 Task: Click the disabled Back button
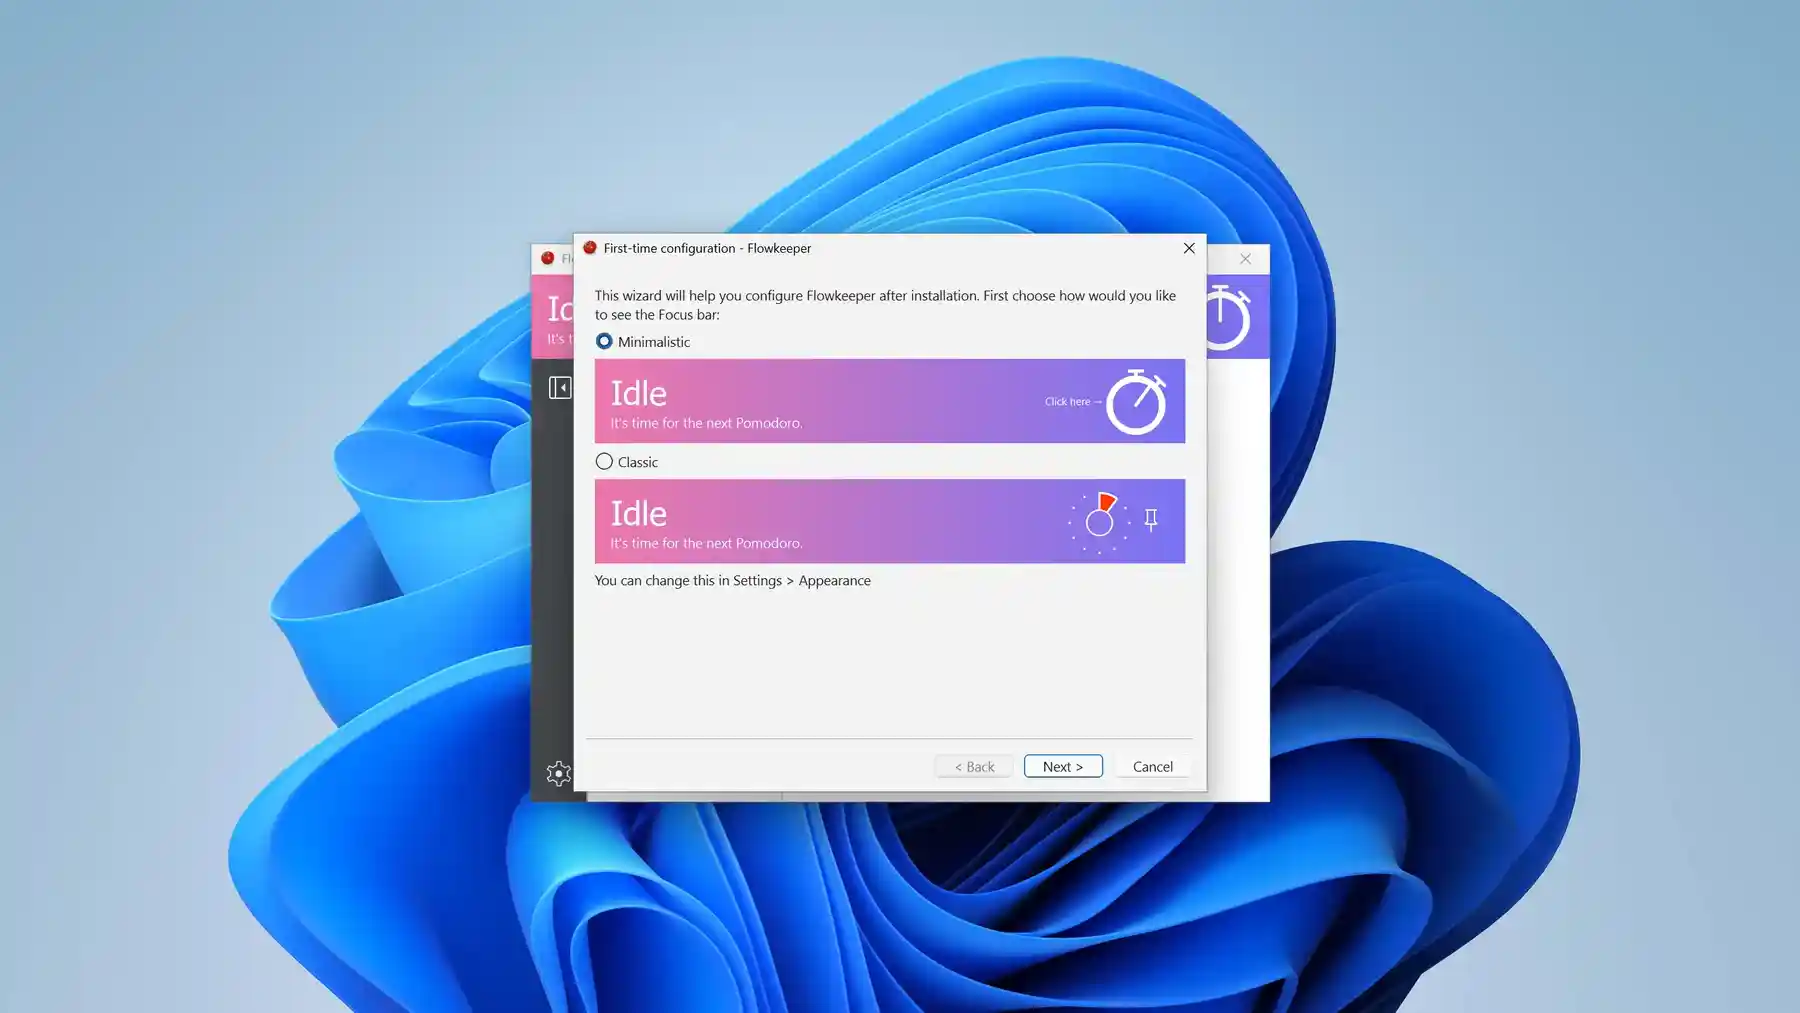[x=973, y=766]
